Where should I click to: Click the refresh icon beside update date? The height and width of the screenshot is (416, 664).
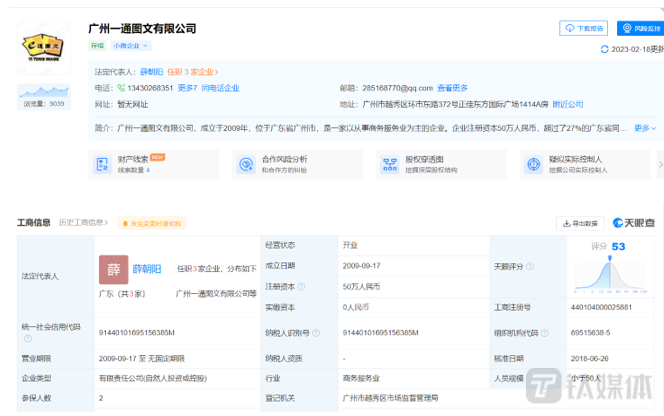pyautogui.click(x=603, y=48)
